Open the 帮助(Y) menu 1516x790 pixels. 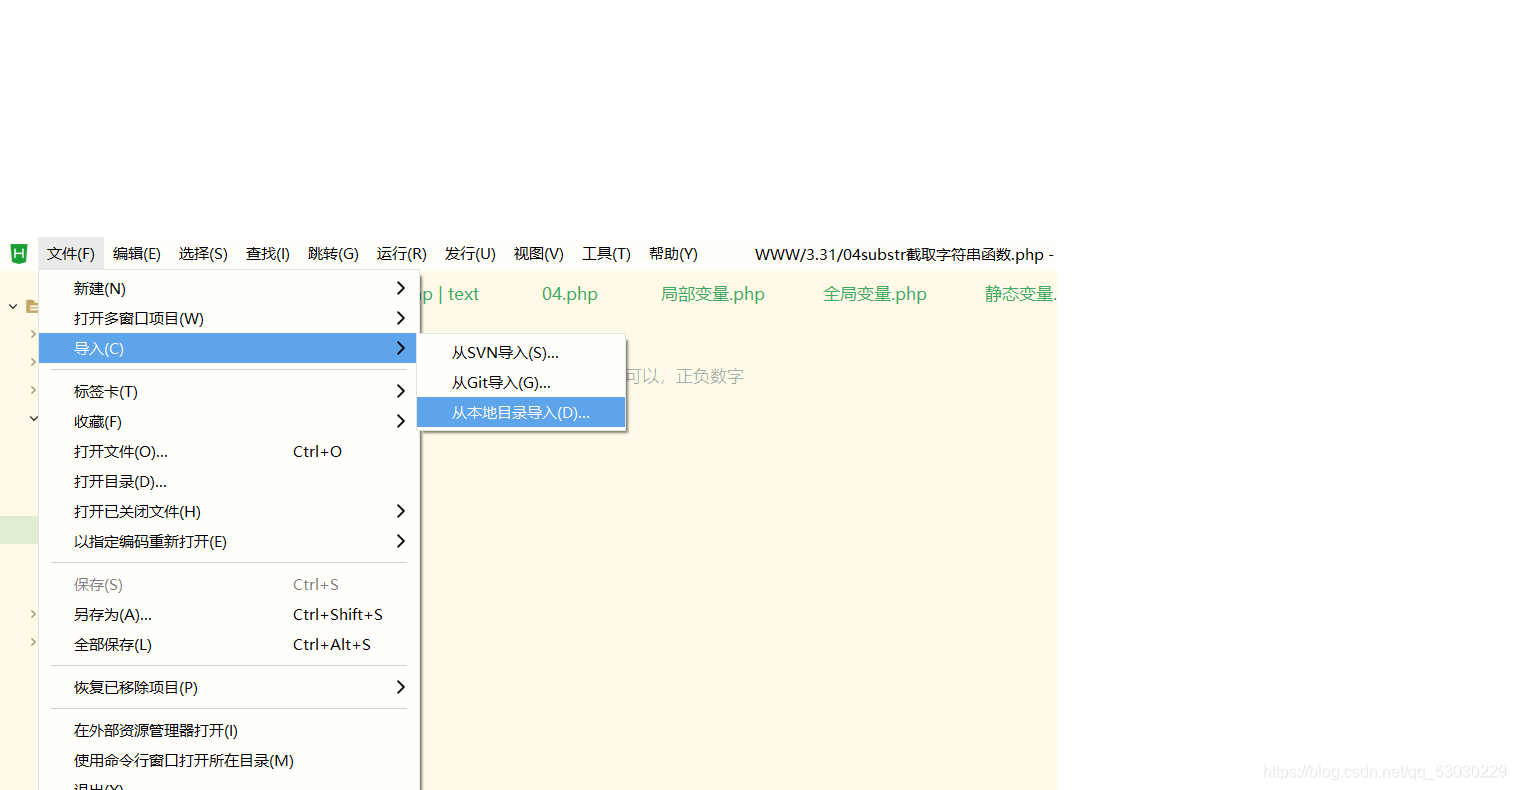pos(672,253)
